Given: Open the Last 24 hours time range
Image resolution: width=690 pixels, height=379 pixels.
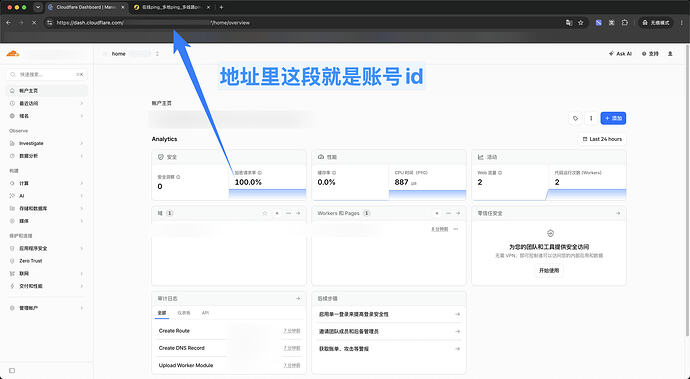Looking at the screenshot, I should click(x=602, y=139).
